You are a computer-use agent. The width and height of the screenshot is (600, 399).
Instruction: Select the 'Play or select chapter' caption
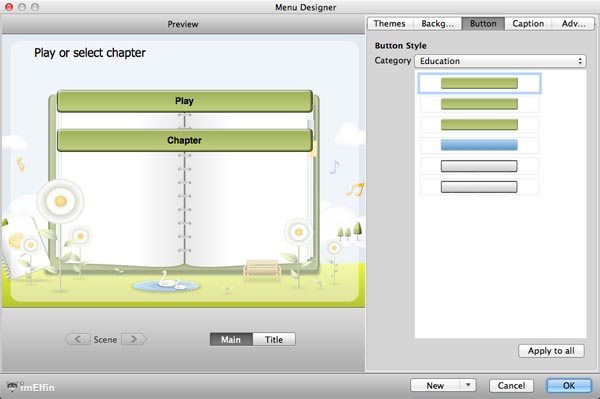(x=90, y=53)
